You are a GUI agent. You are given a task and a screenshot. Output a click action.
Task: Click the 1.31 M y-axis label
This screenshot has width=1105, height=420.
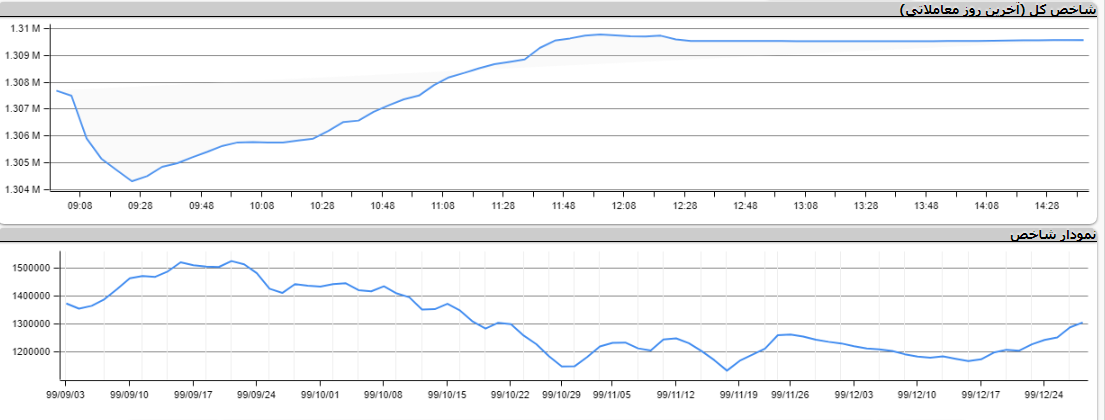click(24, 28)
